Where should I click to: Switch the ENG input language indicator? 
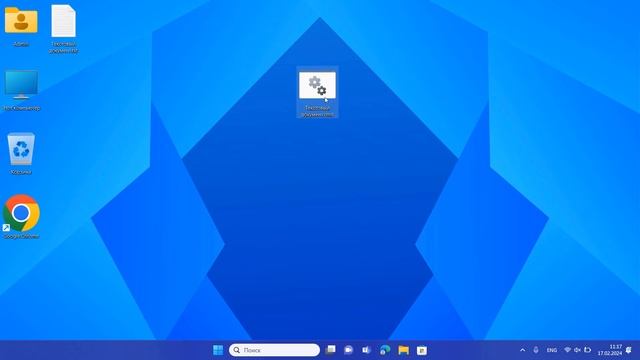tap(552, 350)
